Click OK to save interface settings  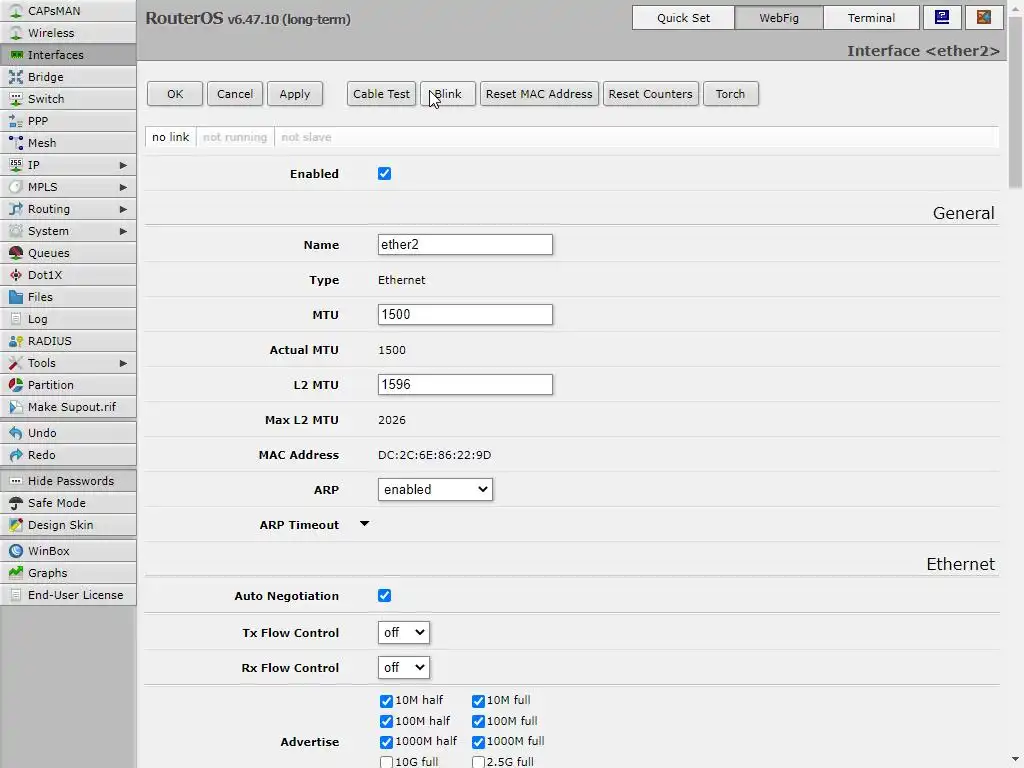point(175,94)
